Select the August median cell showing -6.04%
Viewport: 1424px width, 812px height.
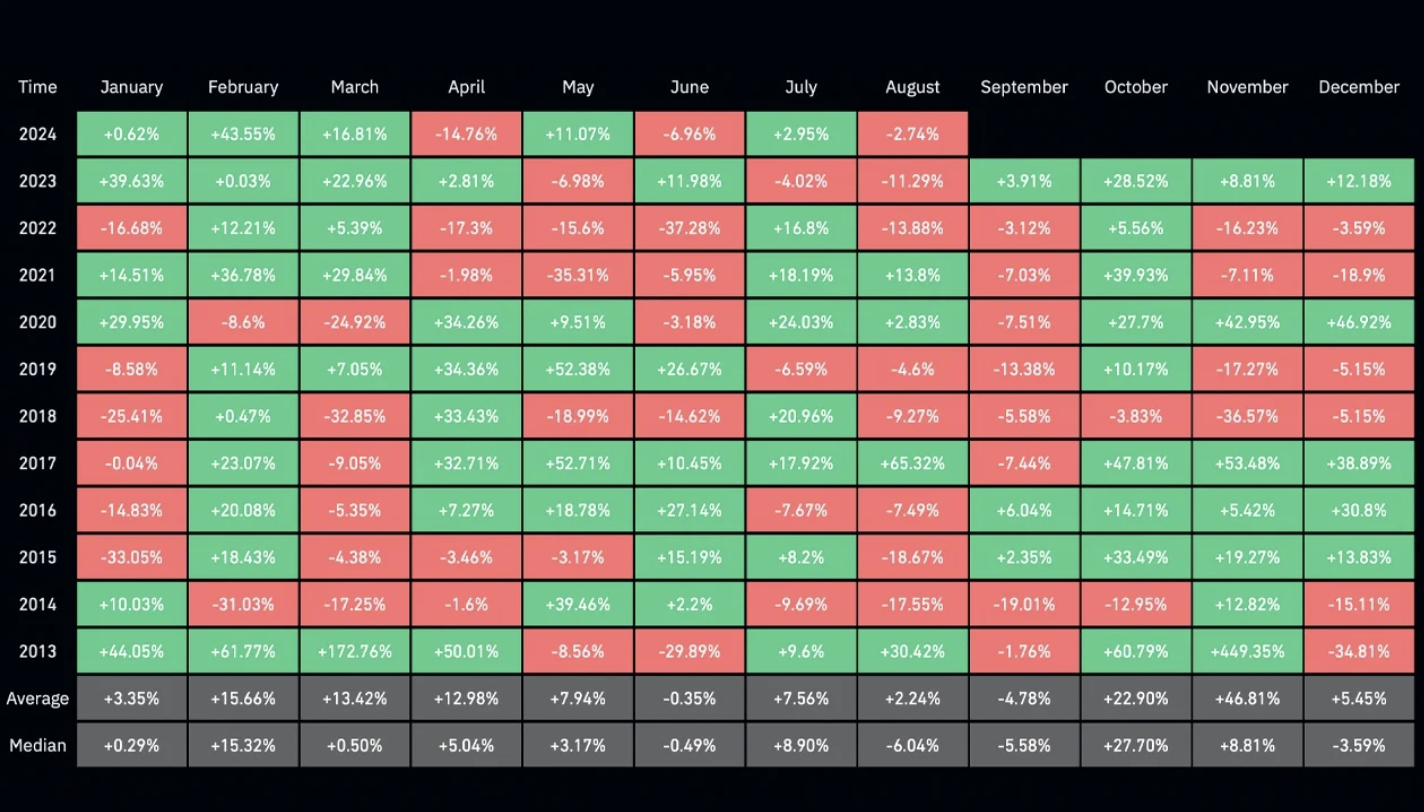[x=912, y=745]
